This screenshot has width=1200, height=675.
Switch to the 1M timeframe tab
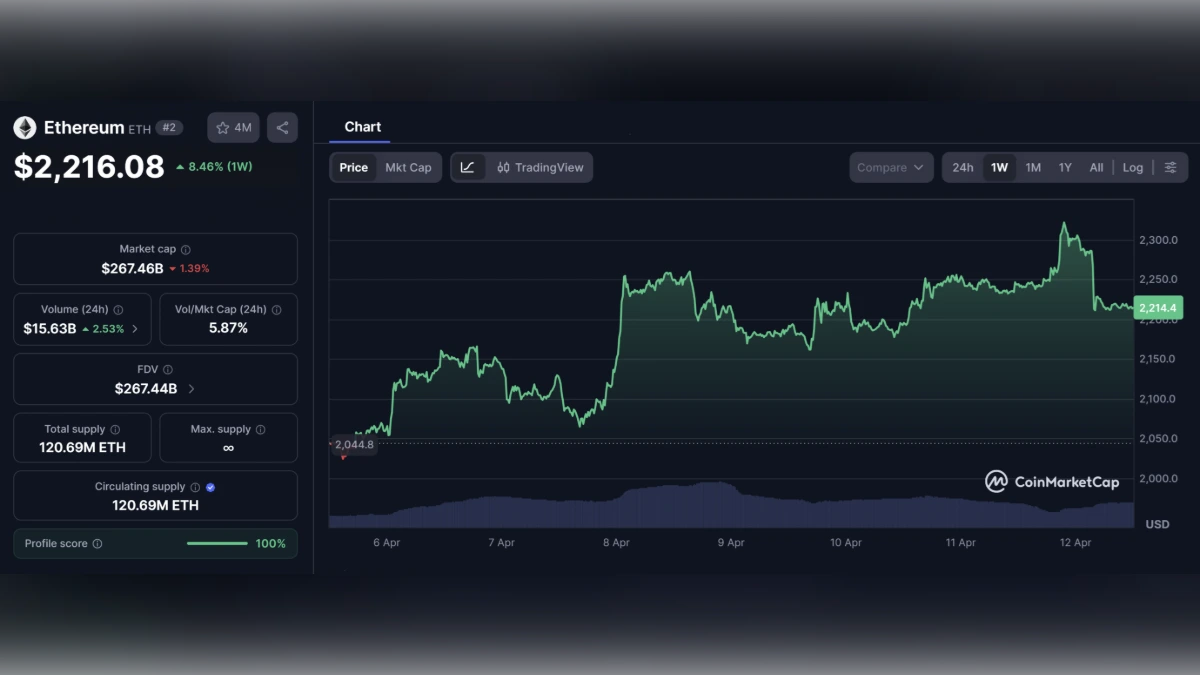pos(1033,167)
